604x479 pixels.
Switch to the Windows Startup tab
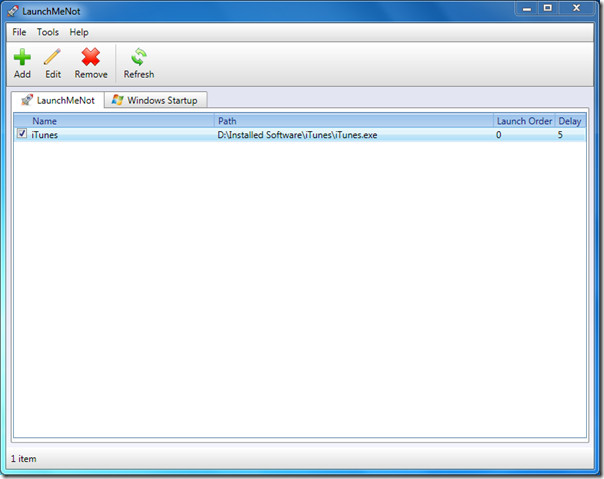click(x=156, y=100)
